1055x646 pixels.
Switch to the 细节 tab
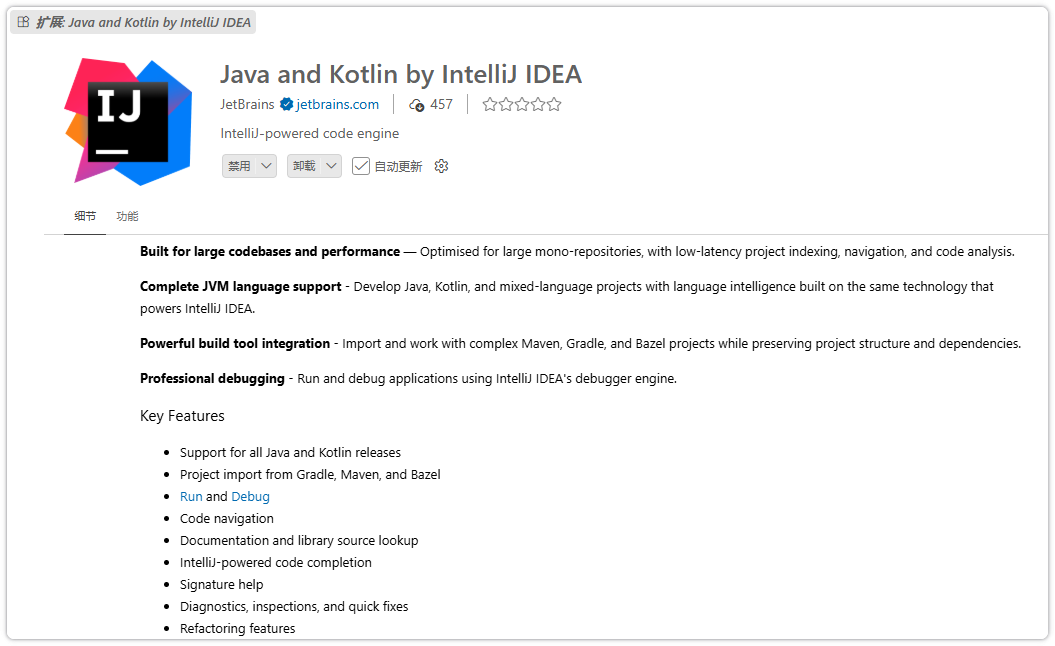(85, 216)
